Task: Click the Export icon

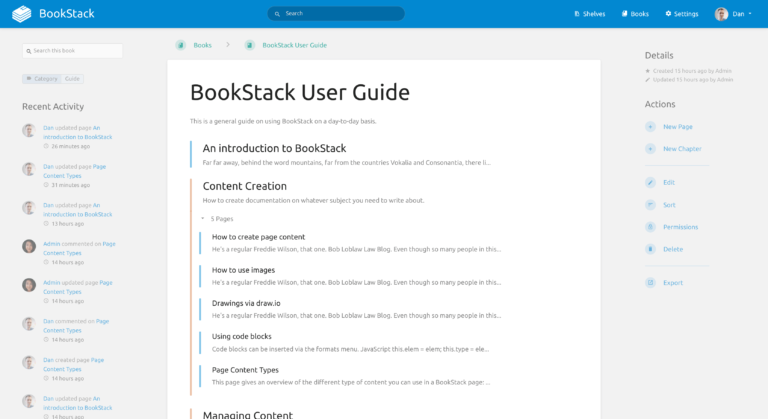Action: point(650,283)
